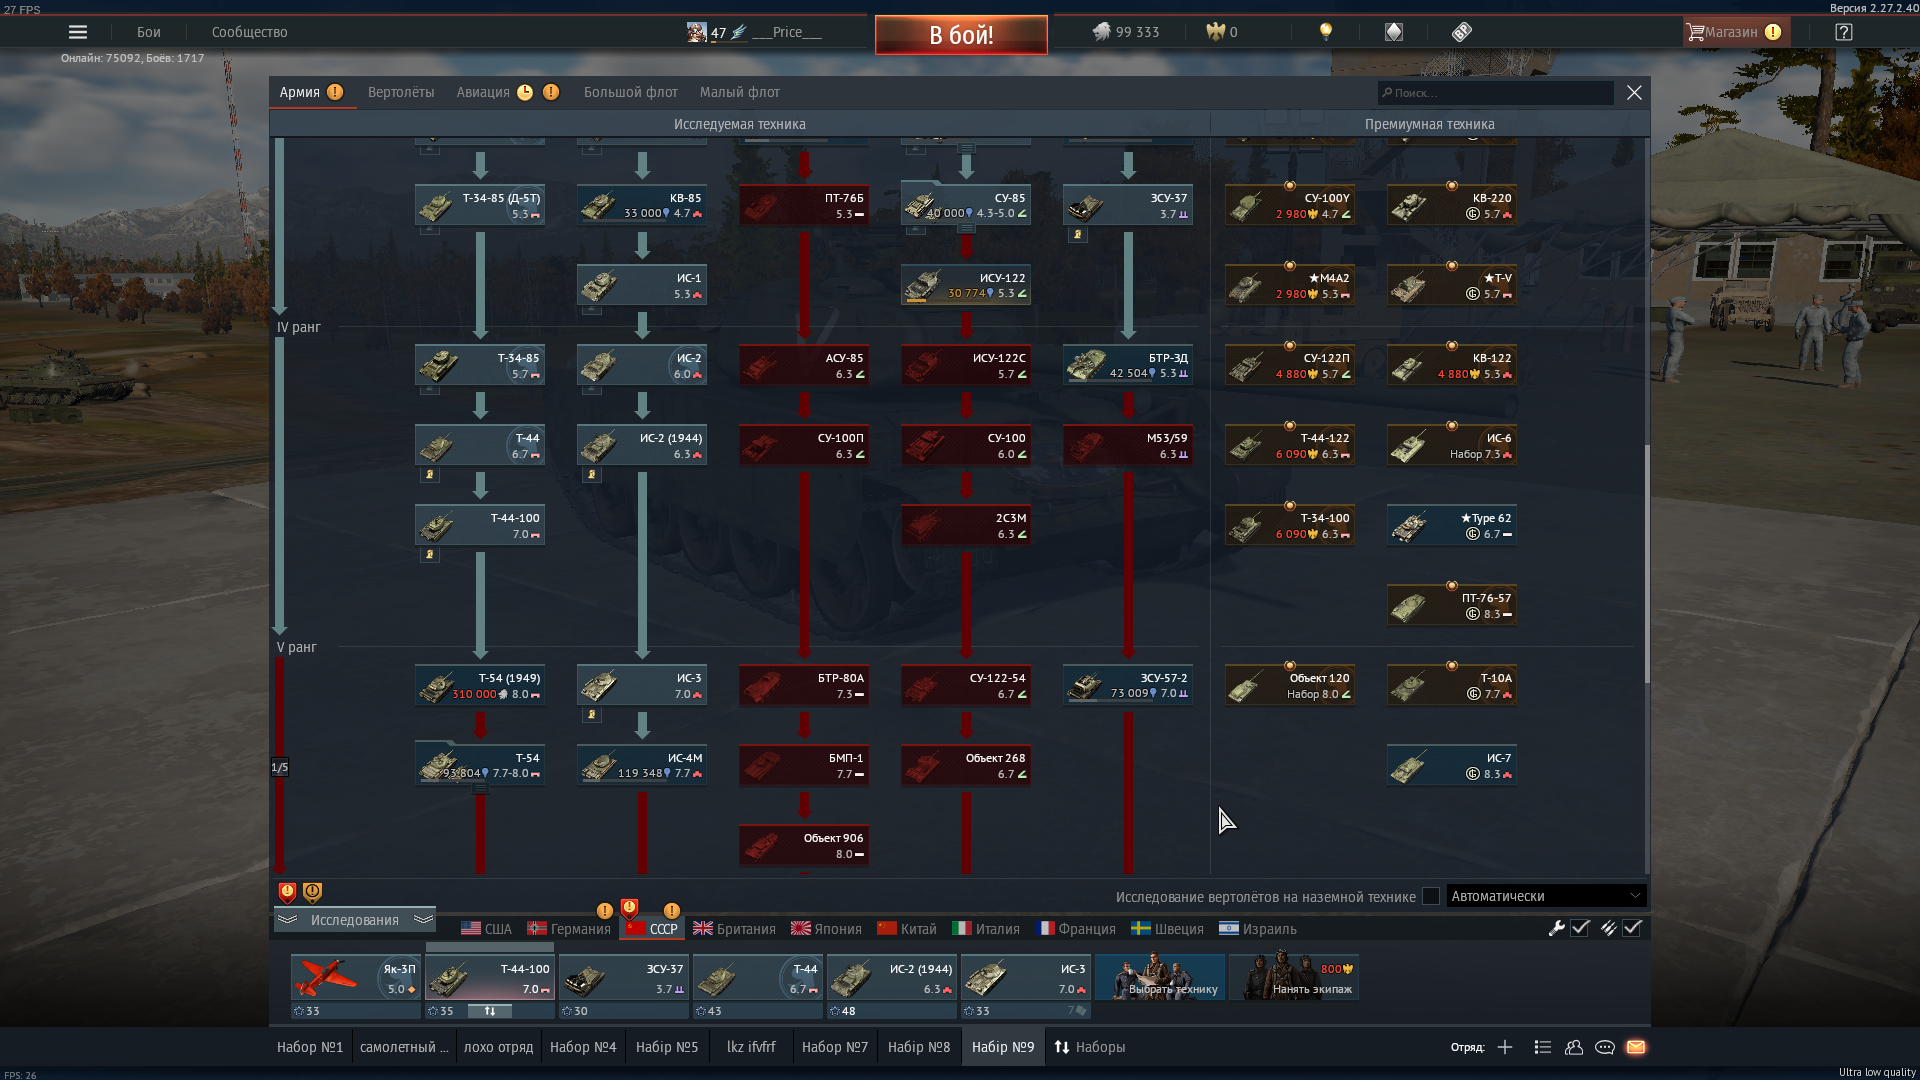1920x1080 pixels.
Task: Select the ЗСУ-37 crew slot
Action: click(x=624, y=977)
